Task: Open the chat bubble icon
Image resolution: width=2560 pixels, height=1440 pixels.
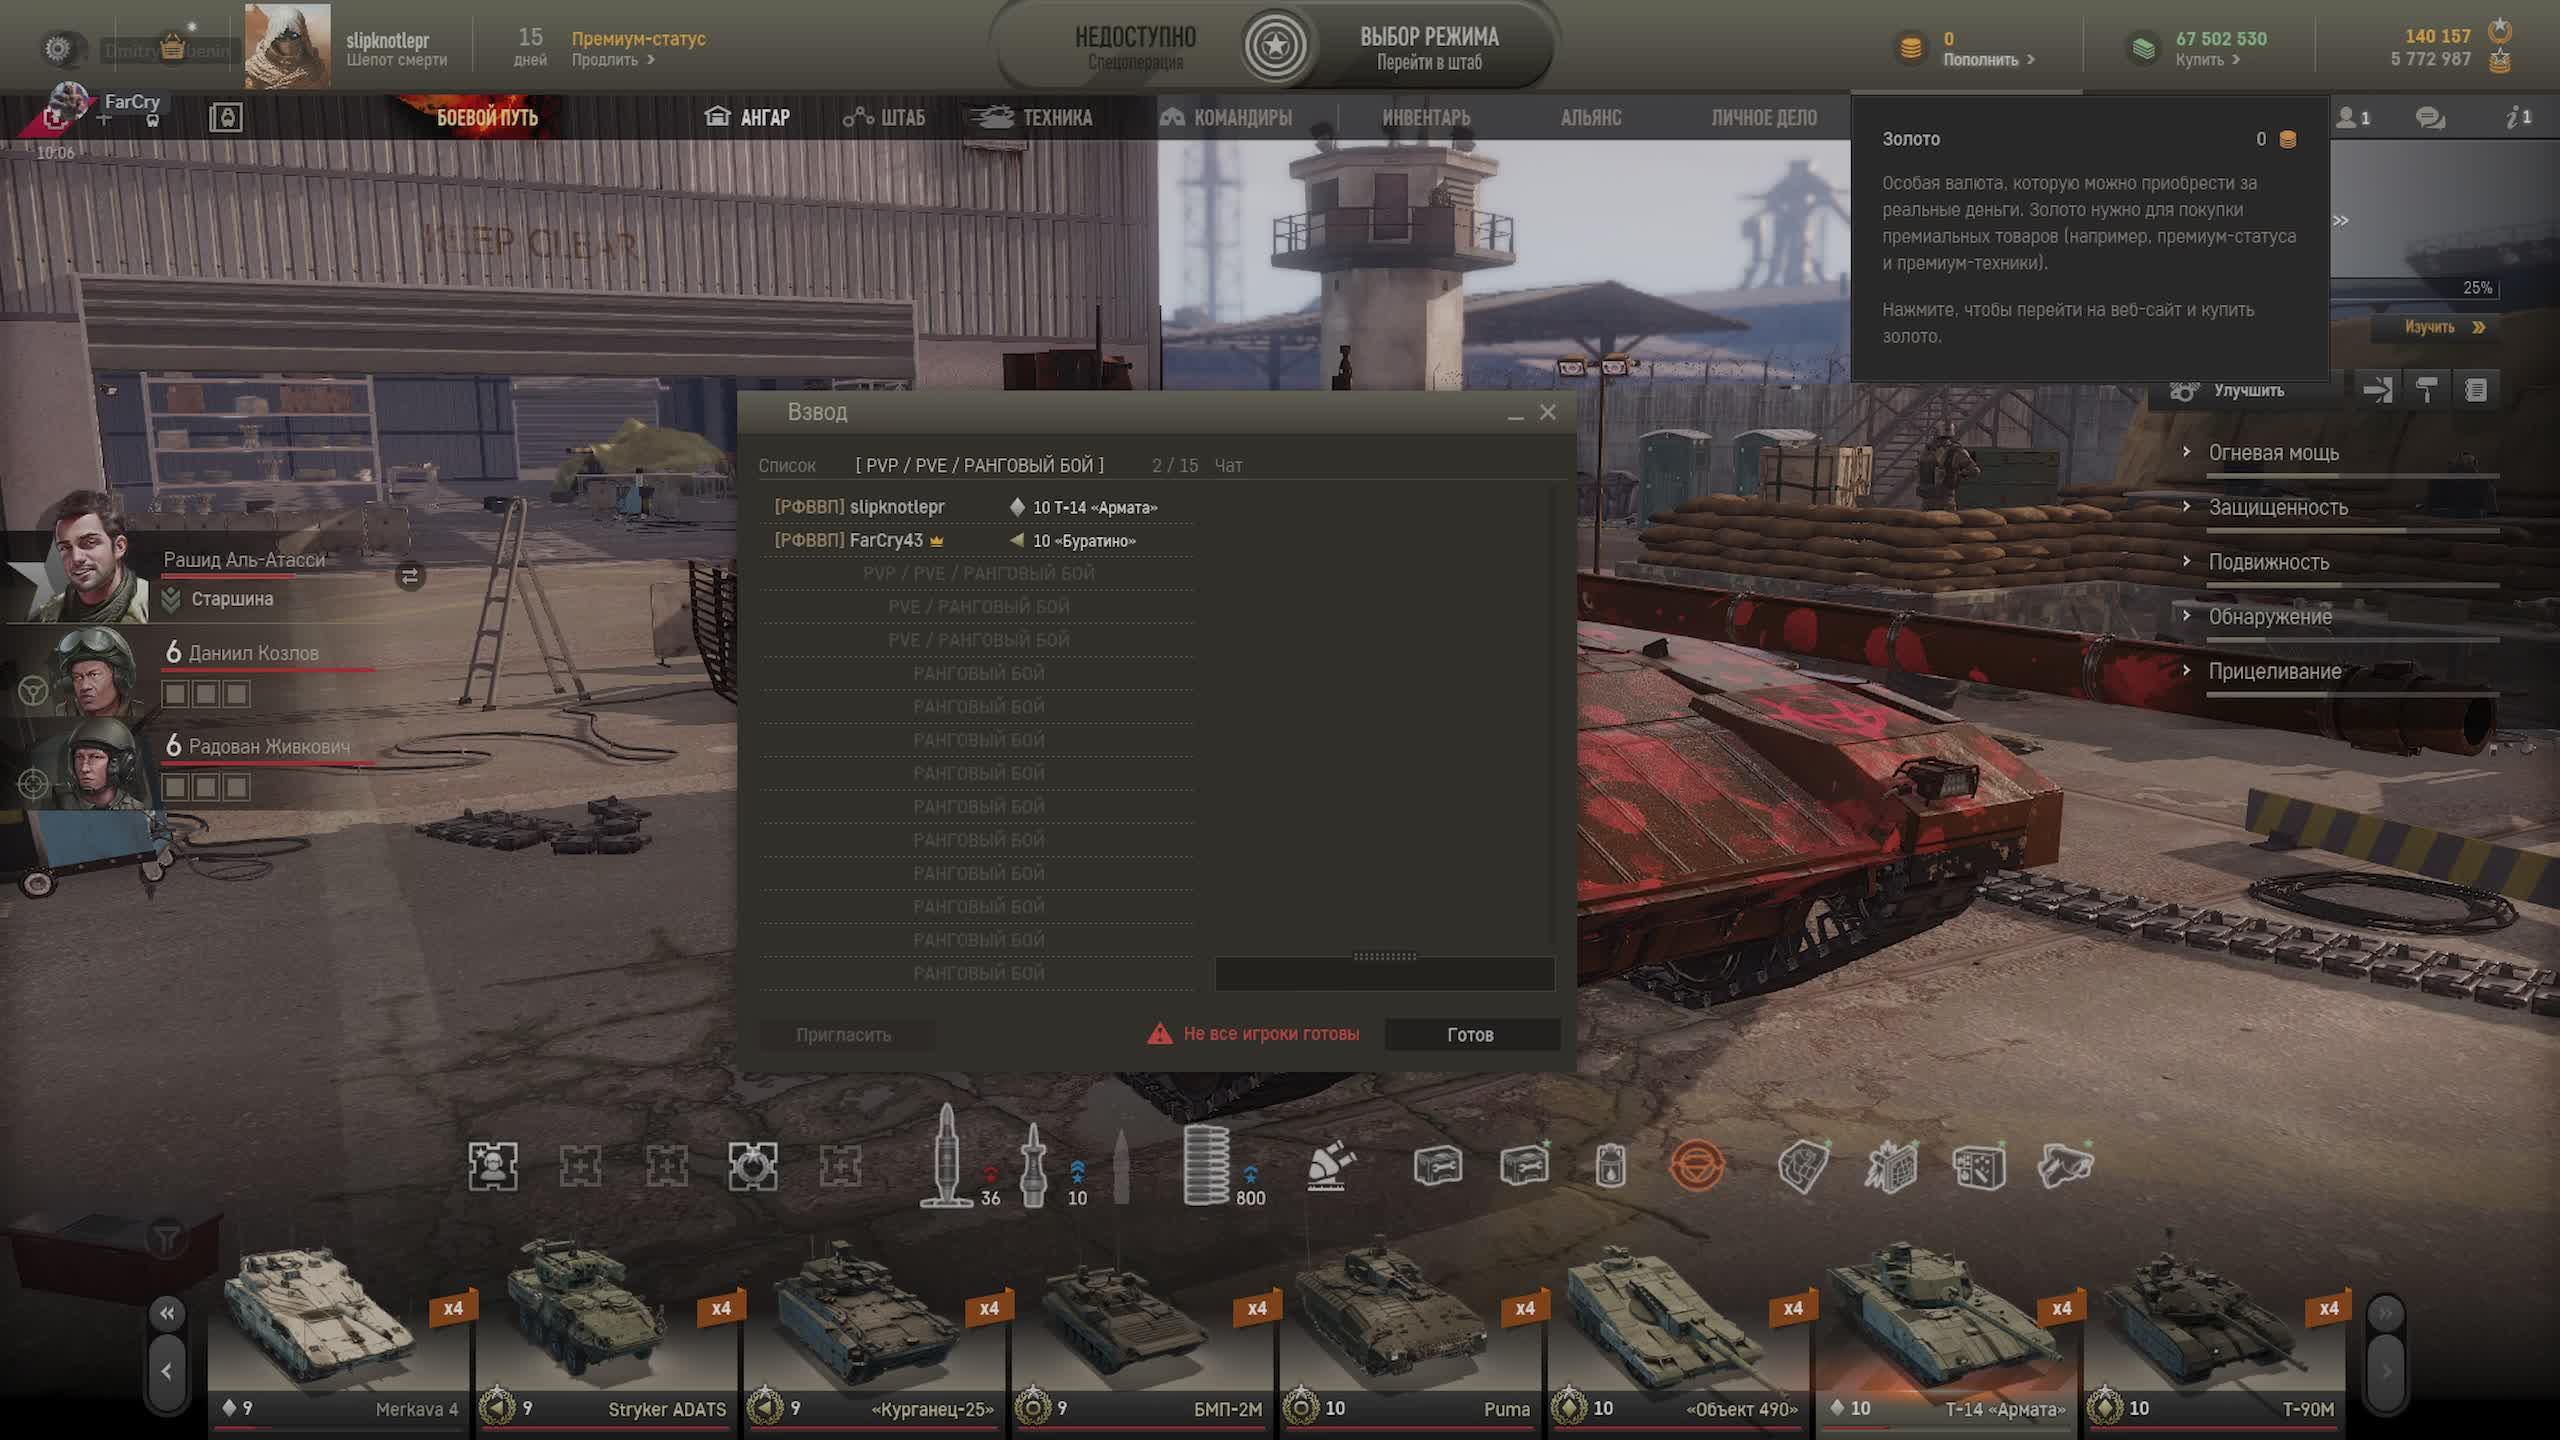Action: (2430, 118)
